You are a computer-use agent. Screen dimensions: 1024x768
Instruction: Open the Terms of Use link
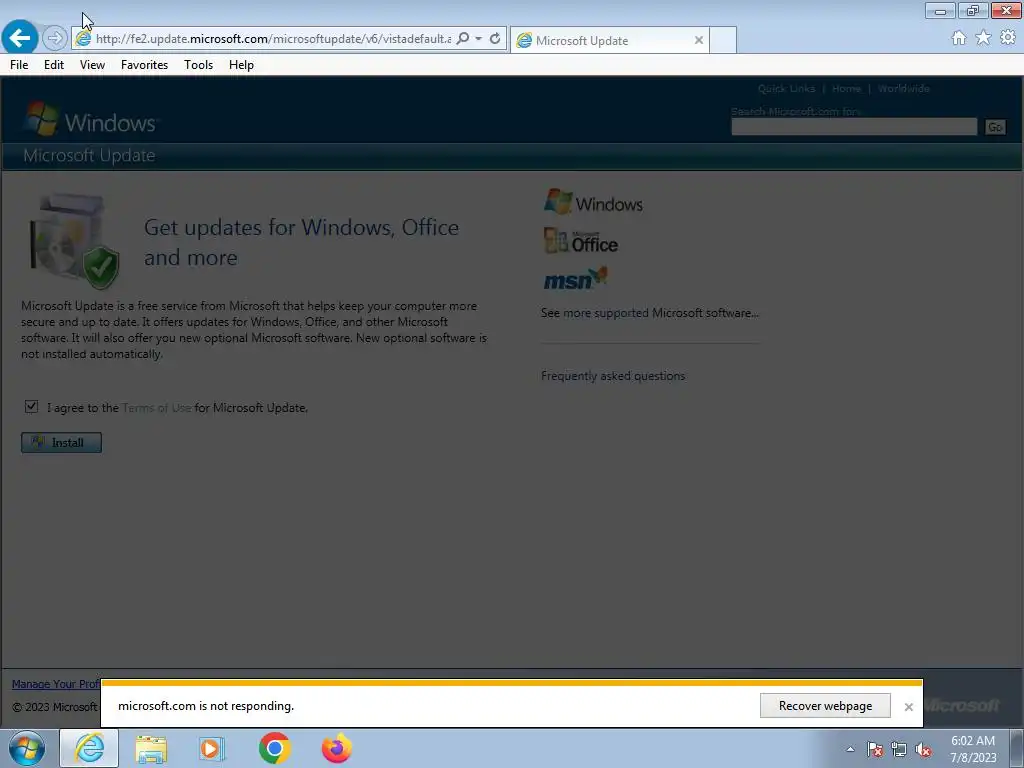pyautogui.click(x=156, y=408)
